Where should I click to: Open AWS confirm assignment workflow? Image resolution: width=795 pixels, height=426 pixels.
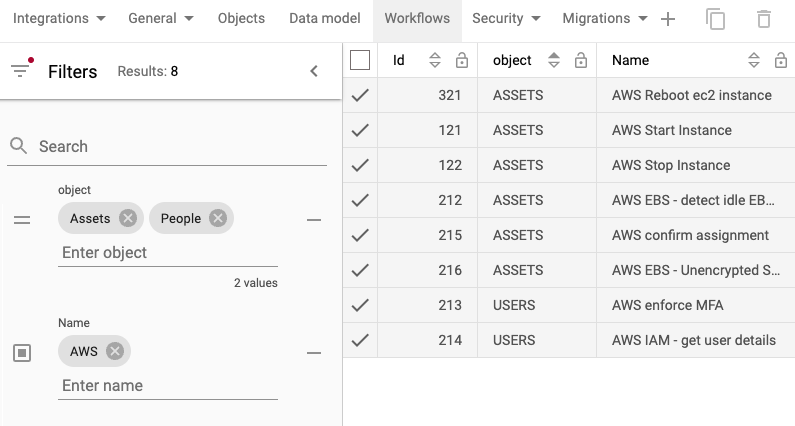[690, 235]
